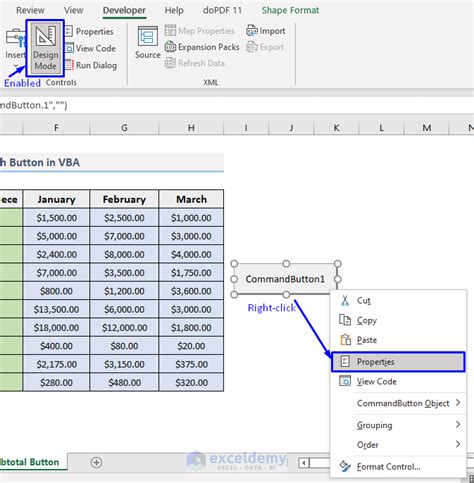Viewport: 474px width, 483px height.
Task: Choose Paste from the context menu
Action: pos(398,340)
